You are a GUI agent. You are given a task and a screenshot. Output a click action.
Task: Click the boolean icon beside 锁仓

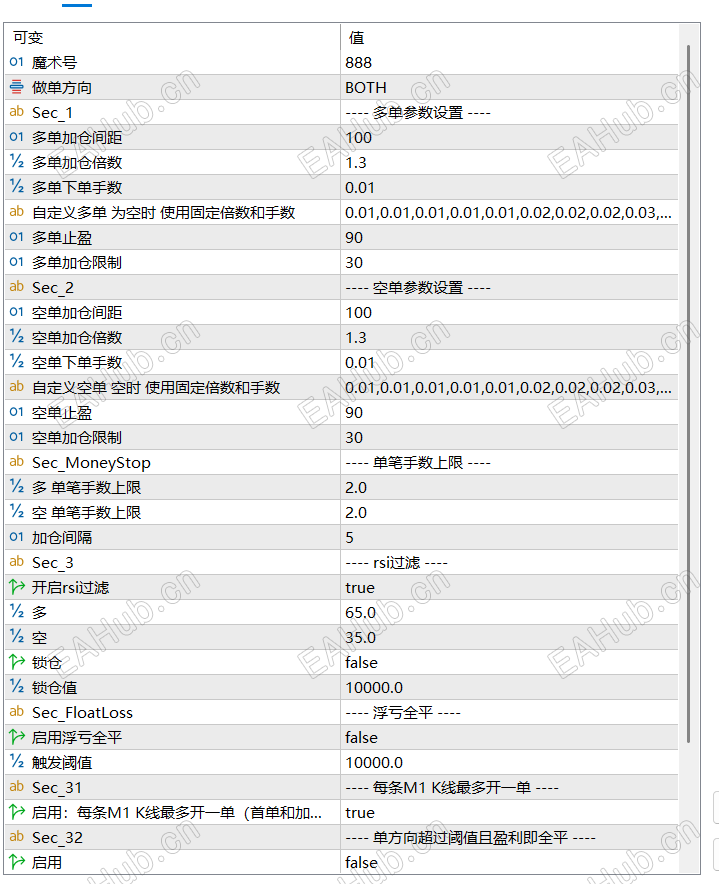tap(17, 662)
